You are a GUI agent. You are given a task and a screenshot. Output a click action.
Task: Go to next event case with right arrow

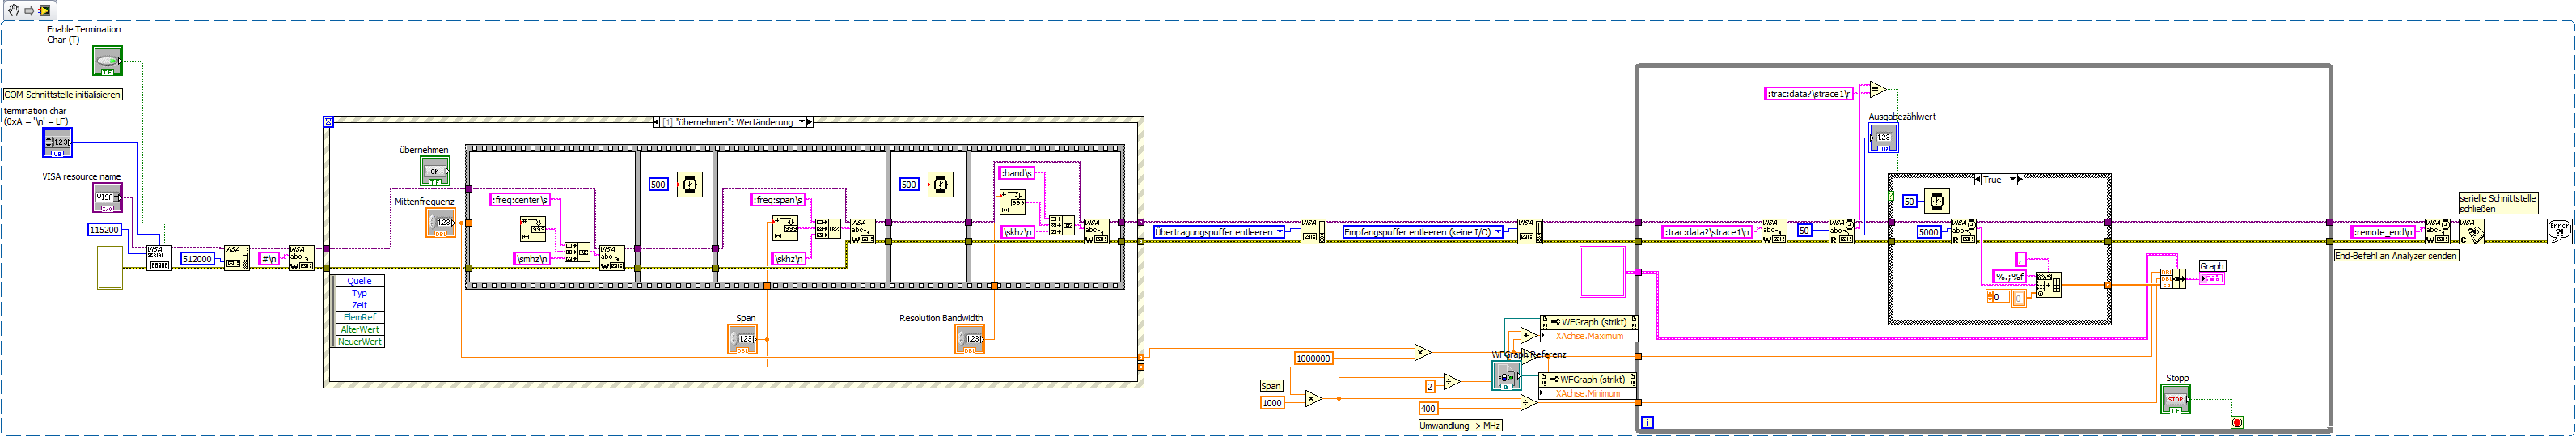(809, 122)
